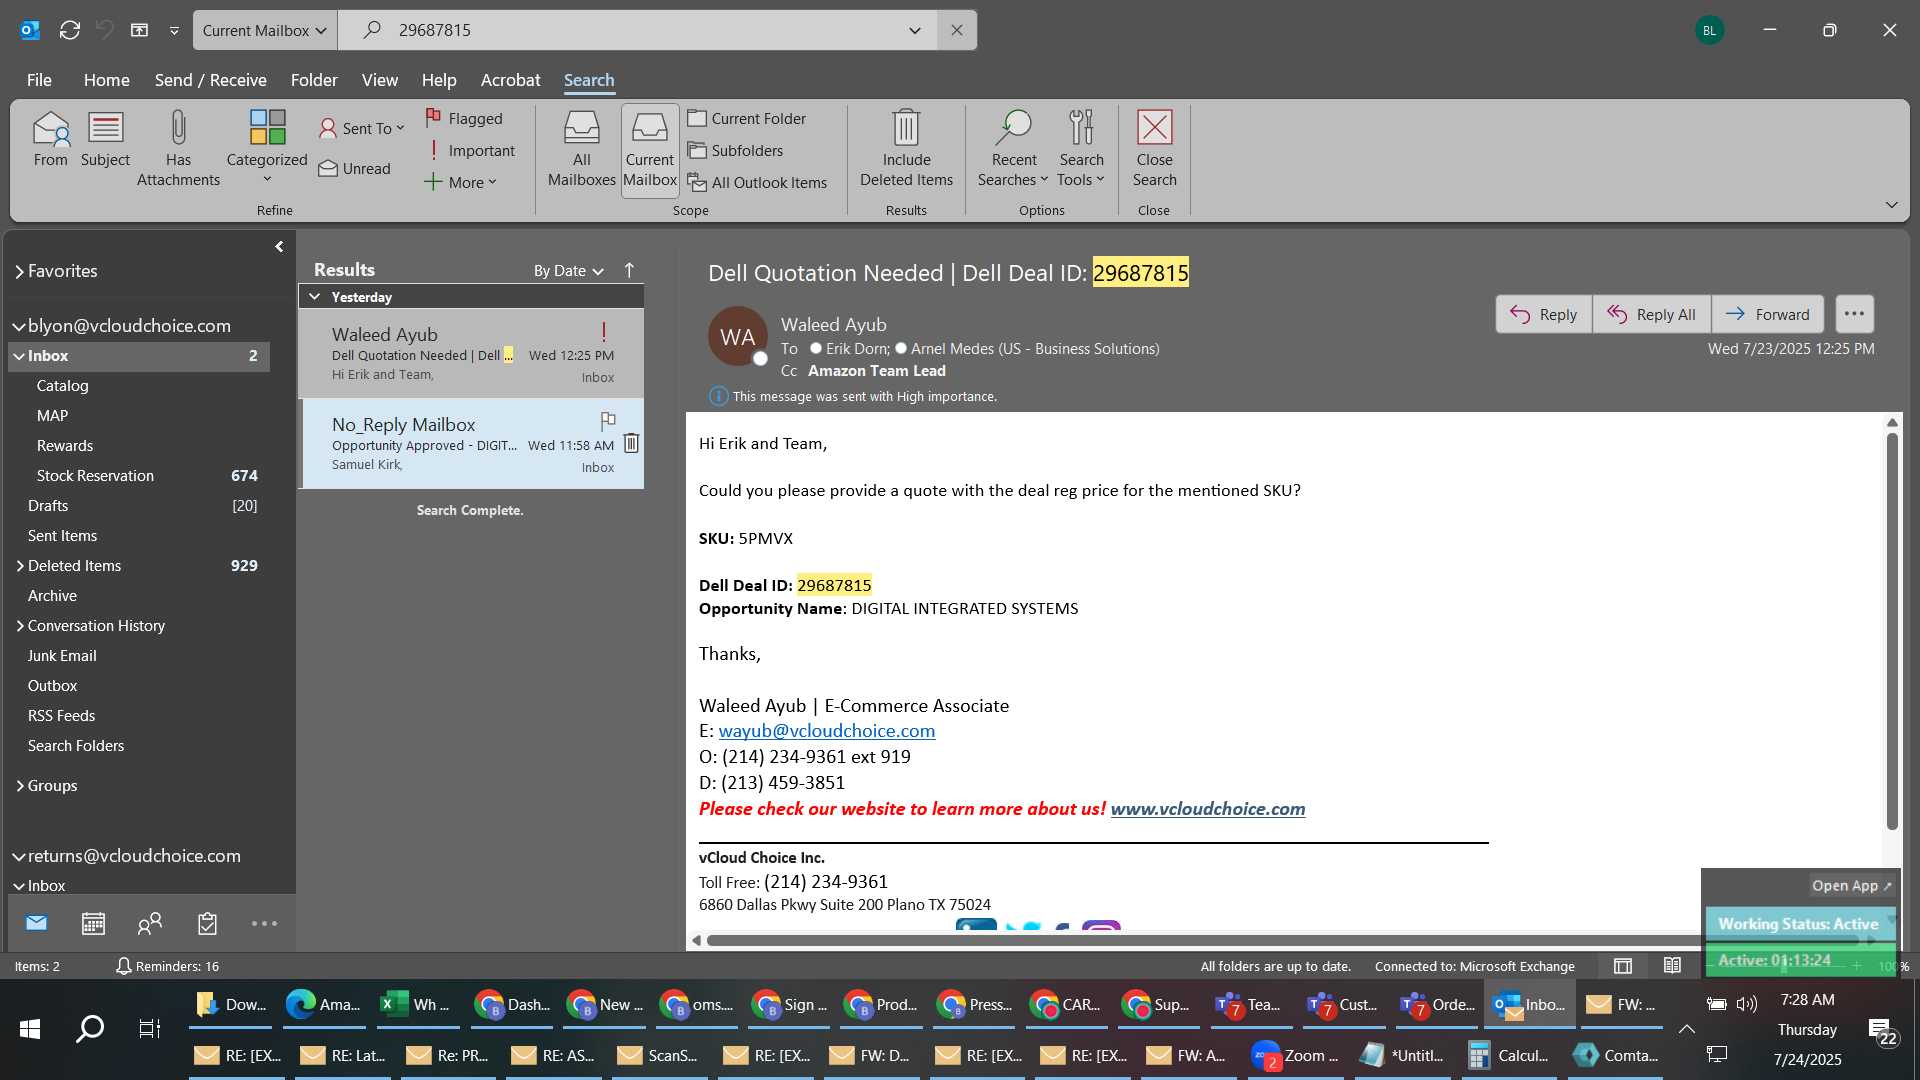This screenshot has width=1920, height=1080.
Task: Switch to the View tab
Action: [379, 80]
